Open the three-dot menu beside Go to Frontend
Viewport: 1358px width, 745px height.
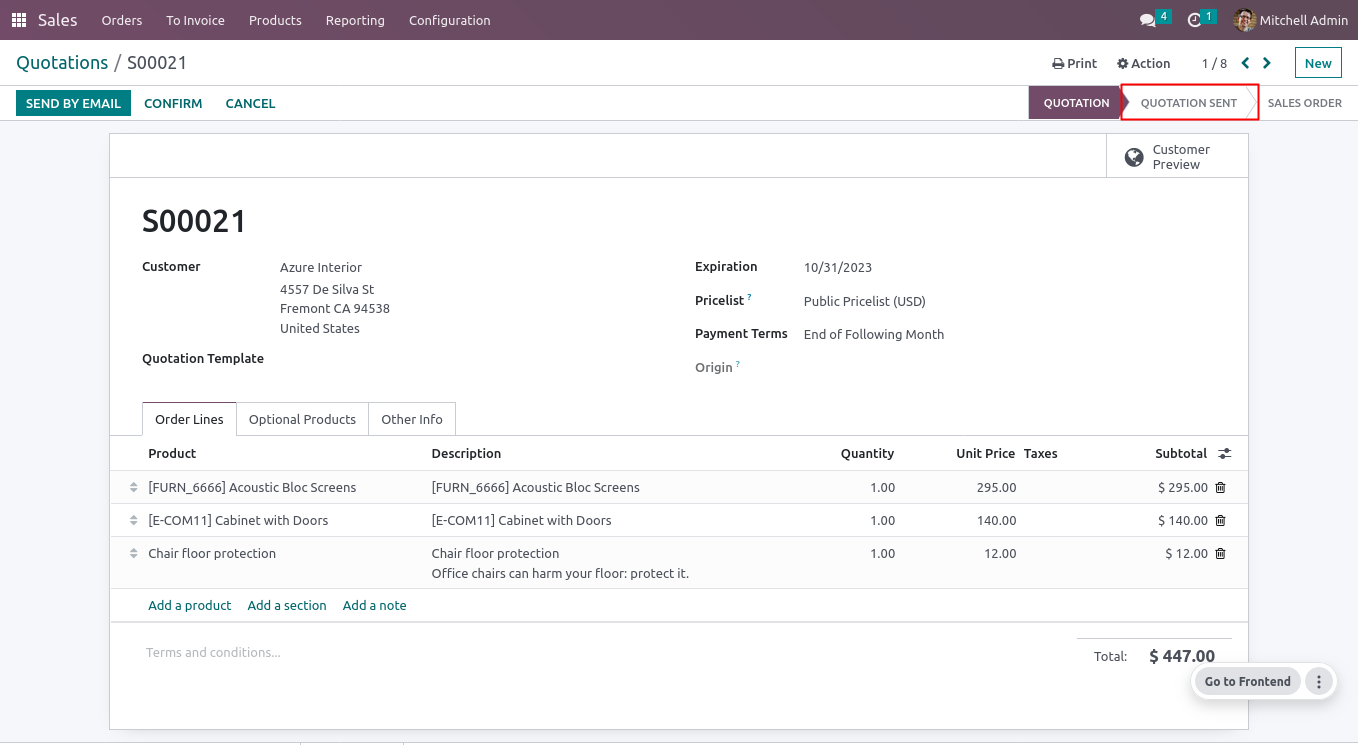[x=1319, y=682]
